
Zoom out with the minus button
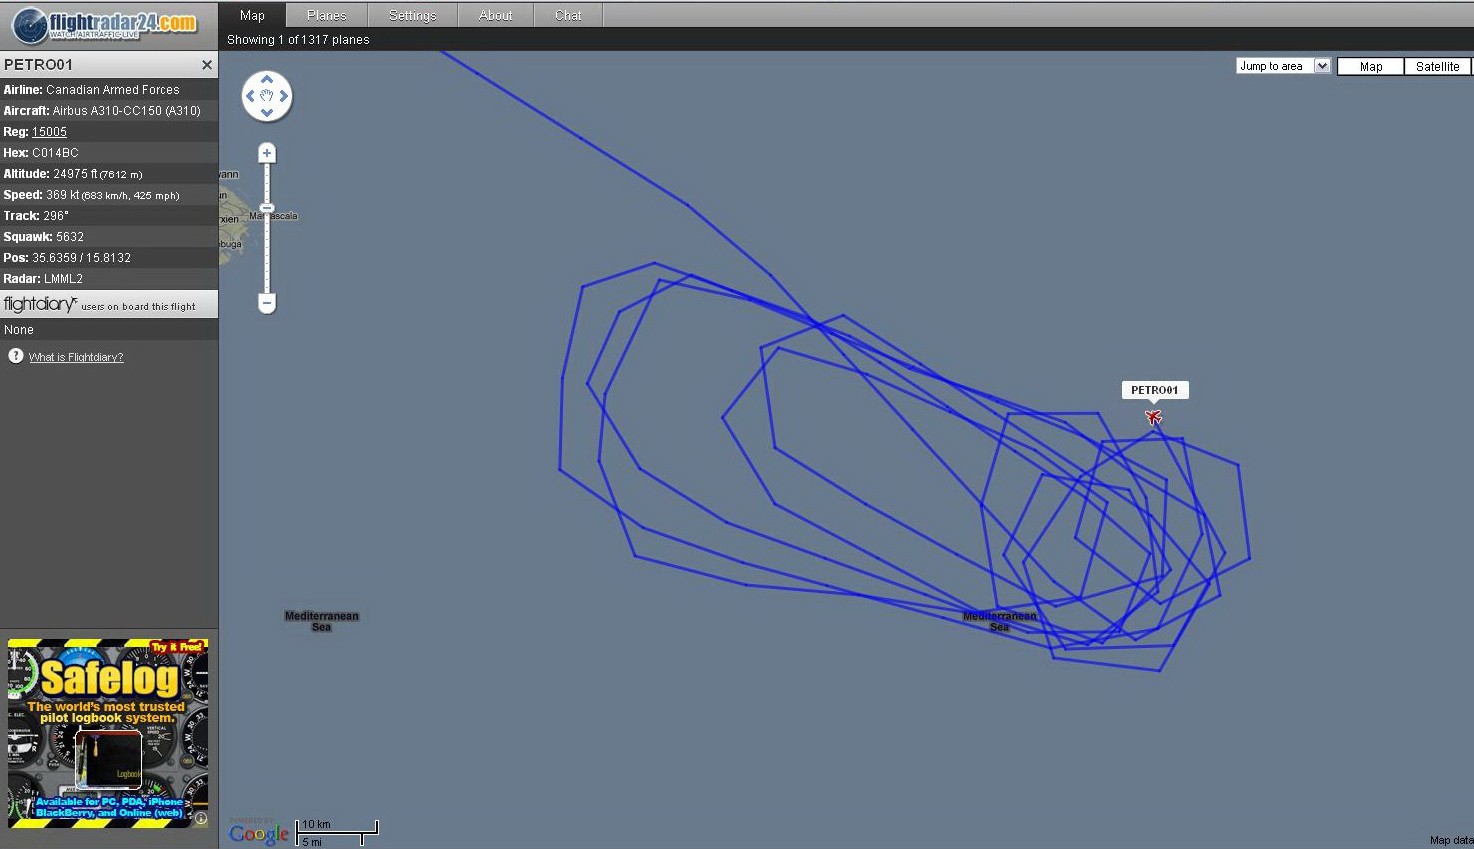(x=267, y=302)
